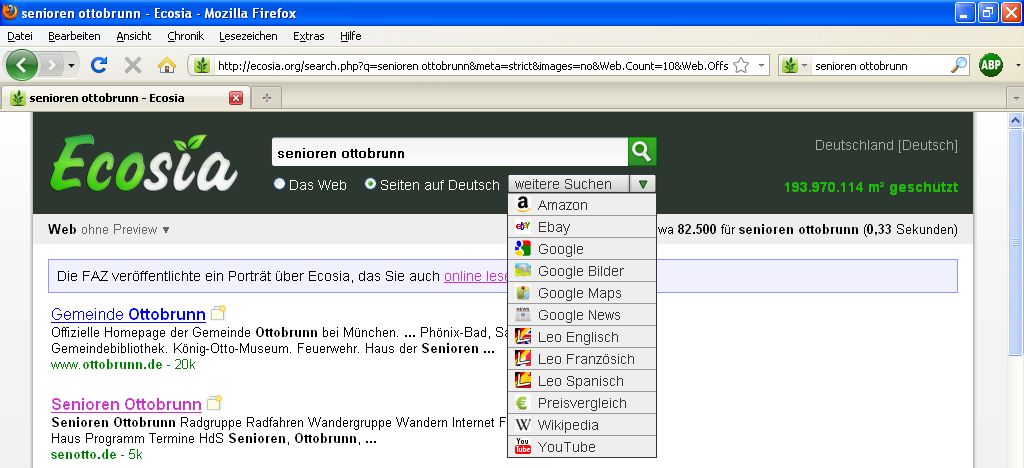1024x468 pixels.
Task: Open the Chronik menu
Action: point(185,36)
